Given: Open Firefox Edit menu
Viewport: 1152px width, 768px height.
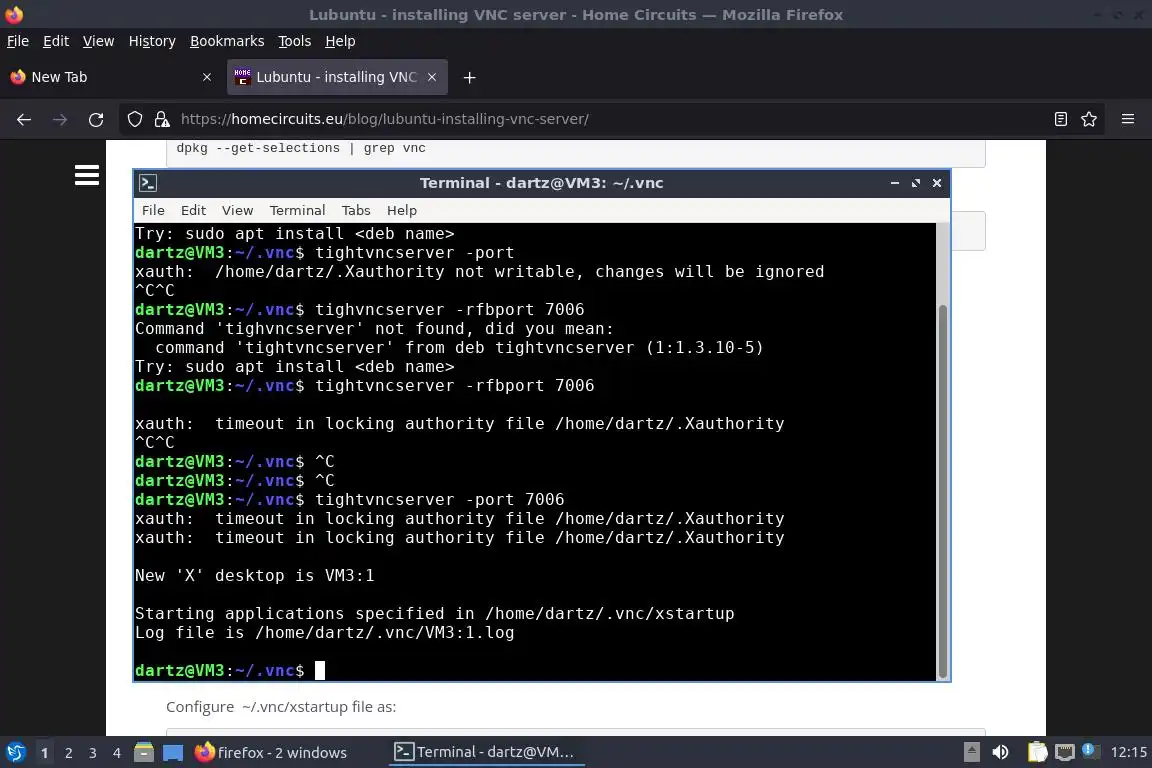Looking at the screenshot, I should coord(56,41).
